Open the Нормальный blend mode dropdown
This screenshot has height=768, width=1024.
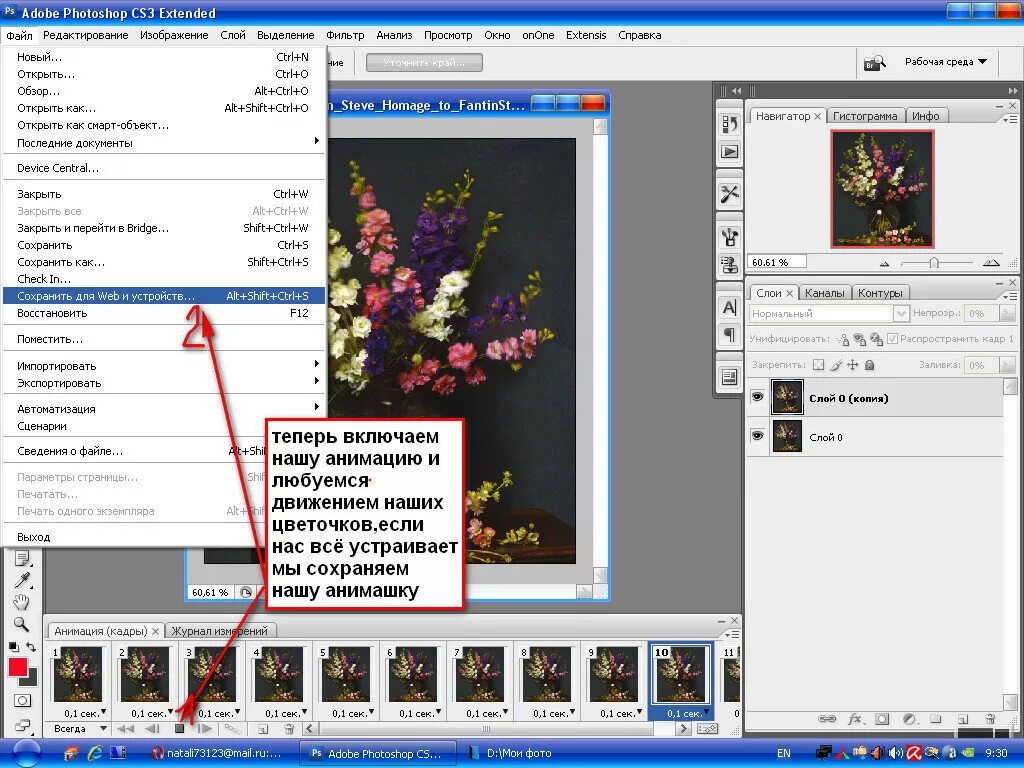click(829, 313)
